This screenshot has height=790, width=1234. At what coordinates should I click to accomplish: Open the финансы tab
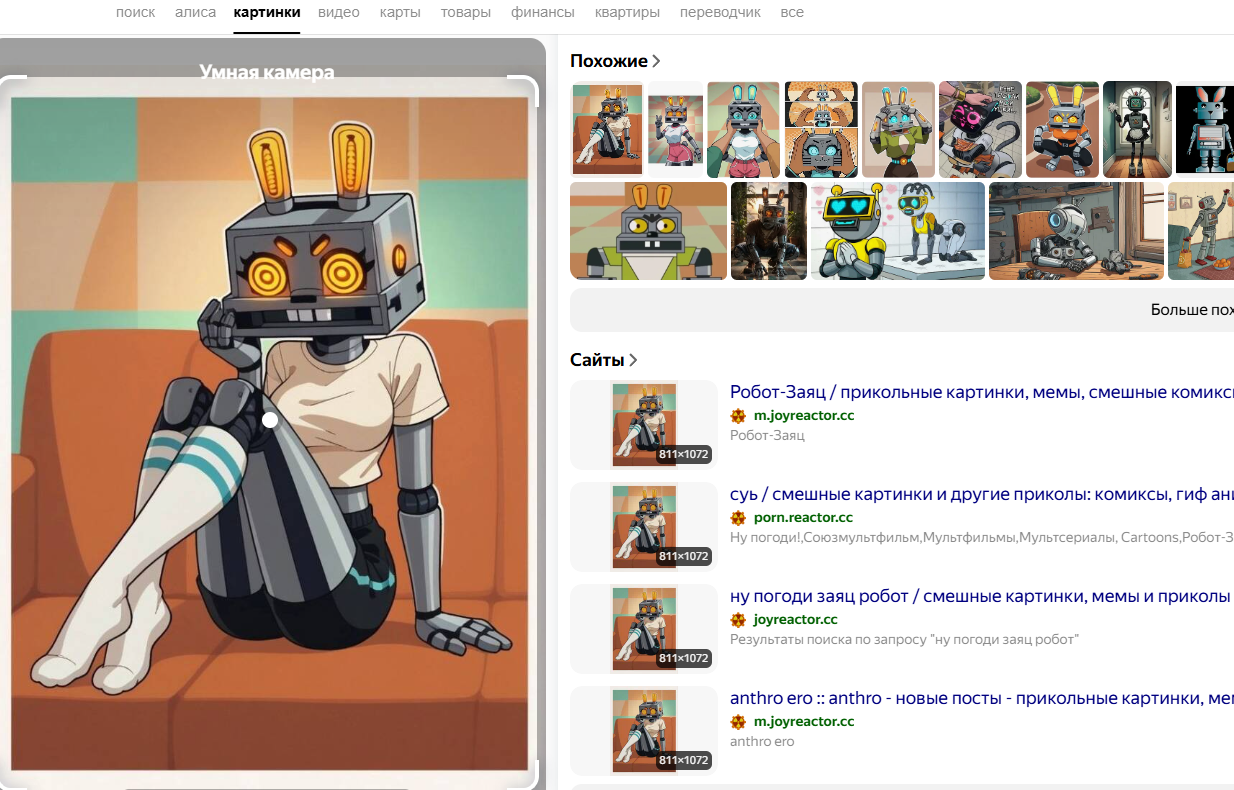[x=543, y=13]
